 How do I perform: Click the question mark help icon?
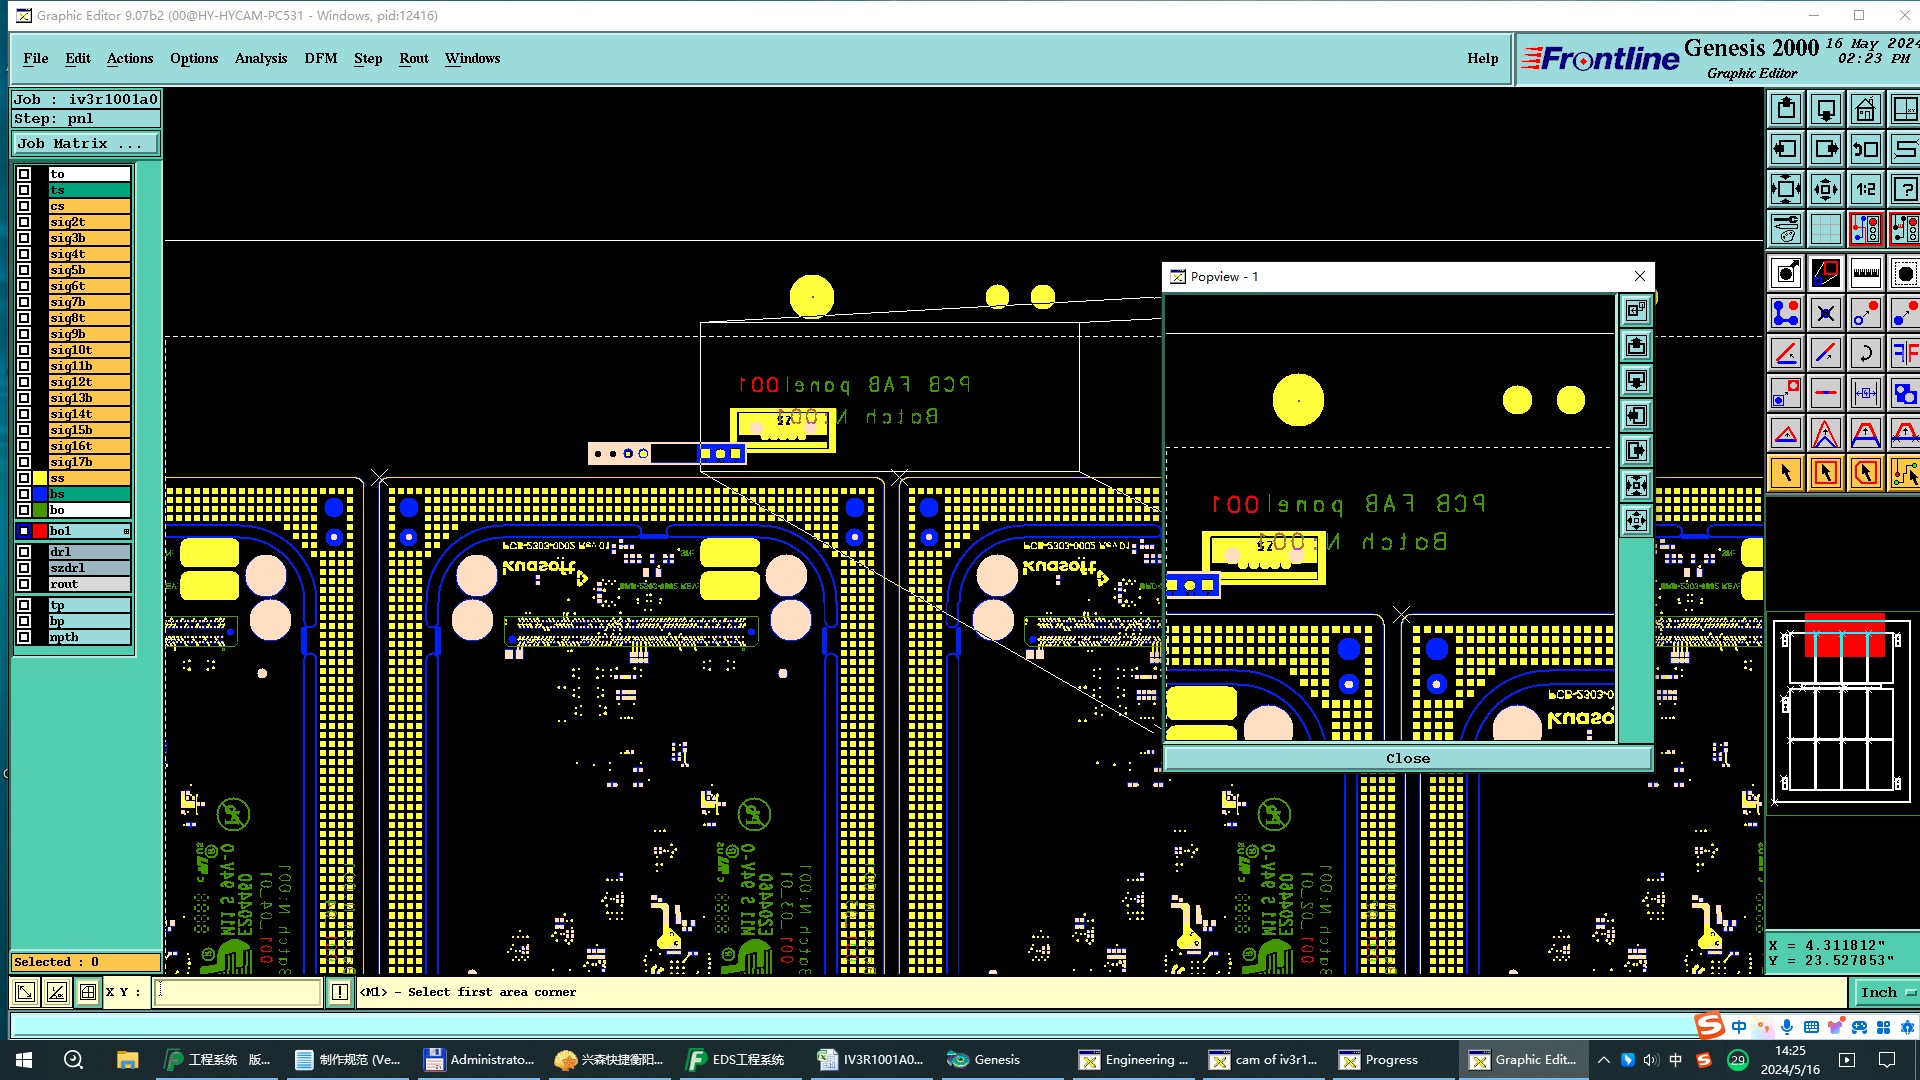[x=1904, y=189]
